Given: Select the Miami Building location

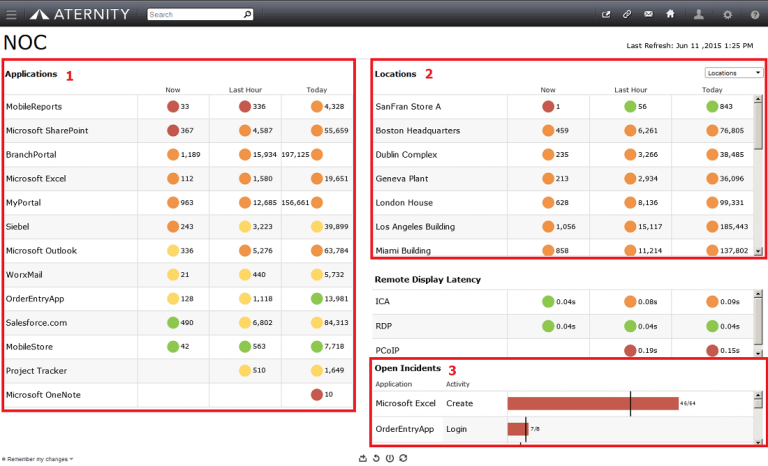Looking at the screenshot, I should (403, 250).
